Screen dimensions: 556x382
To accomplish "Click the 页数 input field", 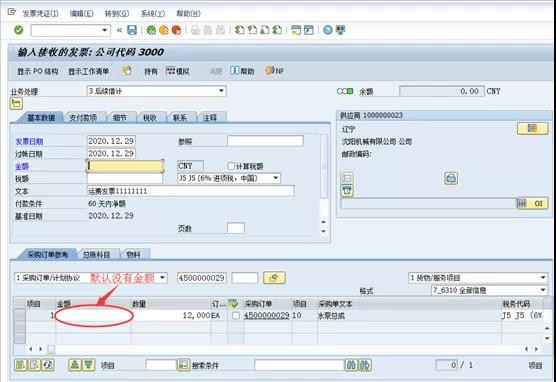I will [x=236, y=228].
